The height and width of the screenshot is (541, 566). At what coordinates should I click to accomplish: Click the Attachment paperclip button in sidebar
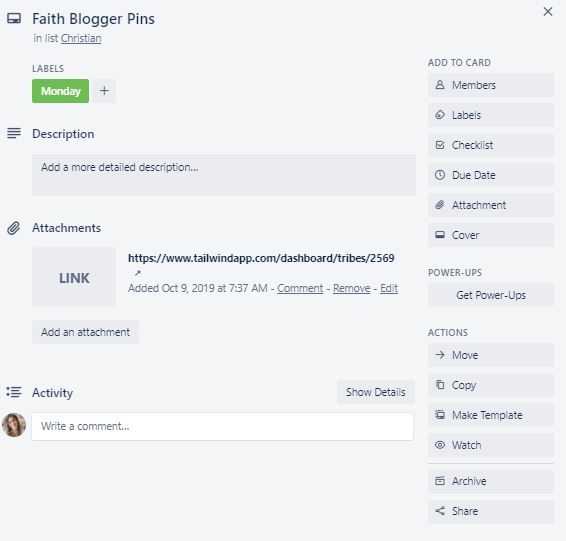pos(491,205)
